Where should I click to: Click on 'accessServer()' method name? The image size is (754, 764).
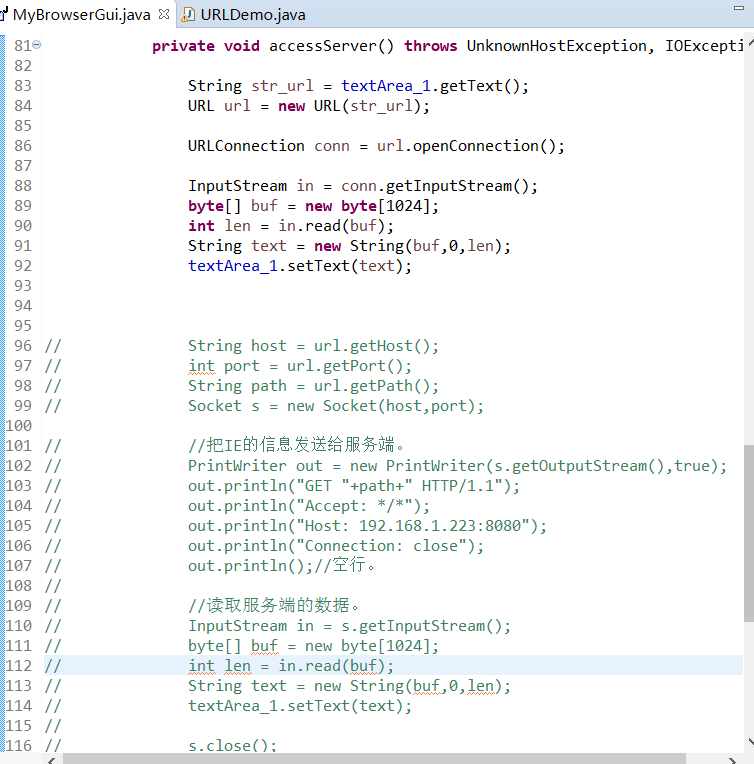pos(331,46)
